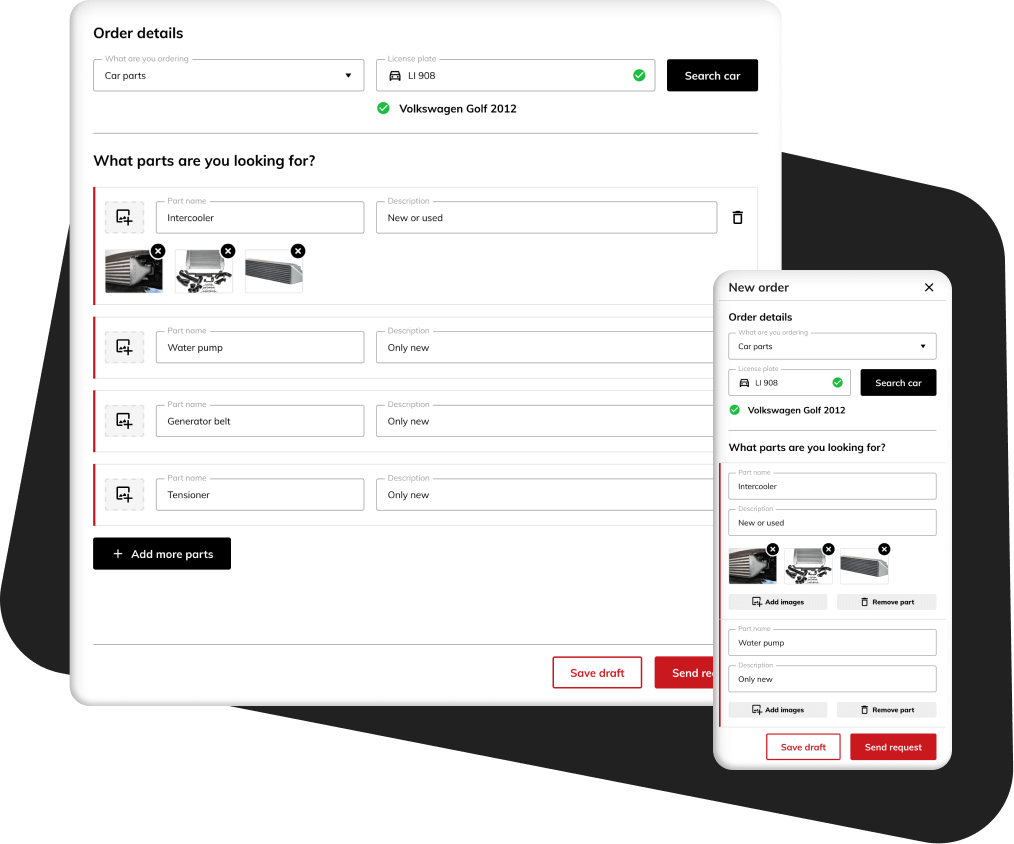Send request from the mobile panel
Image resolution: width=1014 pixels, height=844 pixels.
(893, 747)
